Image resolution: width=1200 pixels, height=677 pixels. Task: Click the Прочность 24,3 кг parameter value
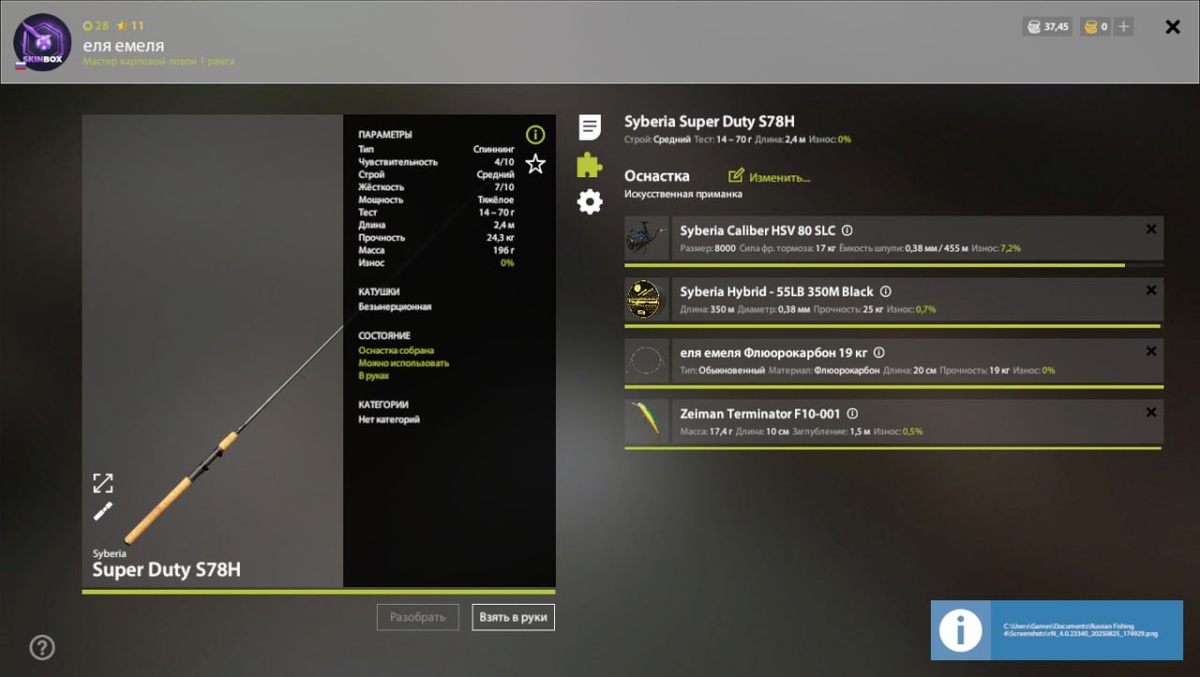pyautogui.click(x=500, y=237)
